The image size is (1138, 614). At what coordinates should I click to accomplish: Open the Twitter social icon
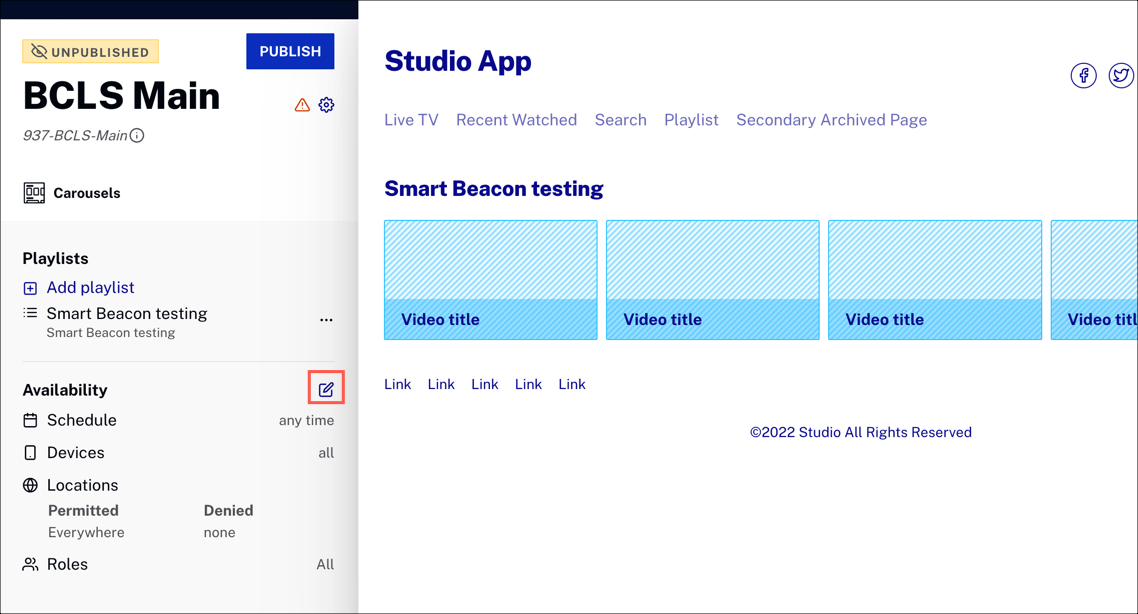pos(1121,75)
